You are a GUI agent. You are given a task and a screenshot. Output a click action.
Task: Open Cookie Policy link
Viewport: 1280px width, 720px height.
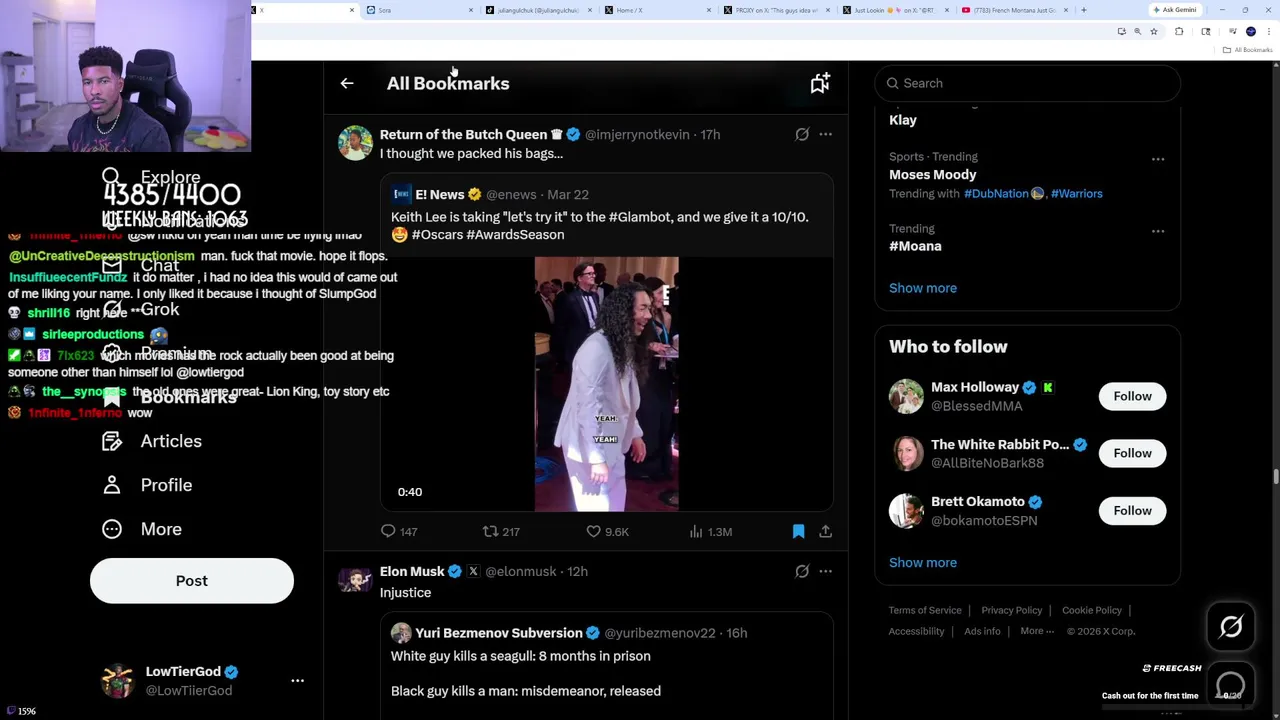point(1092,610)
